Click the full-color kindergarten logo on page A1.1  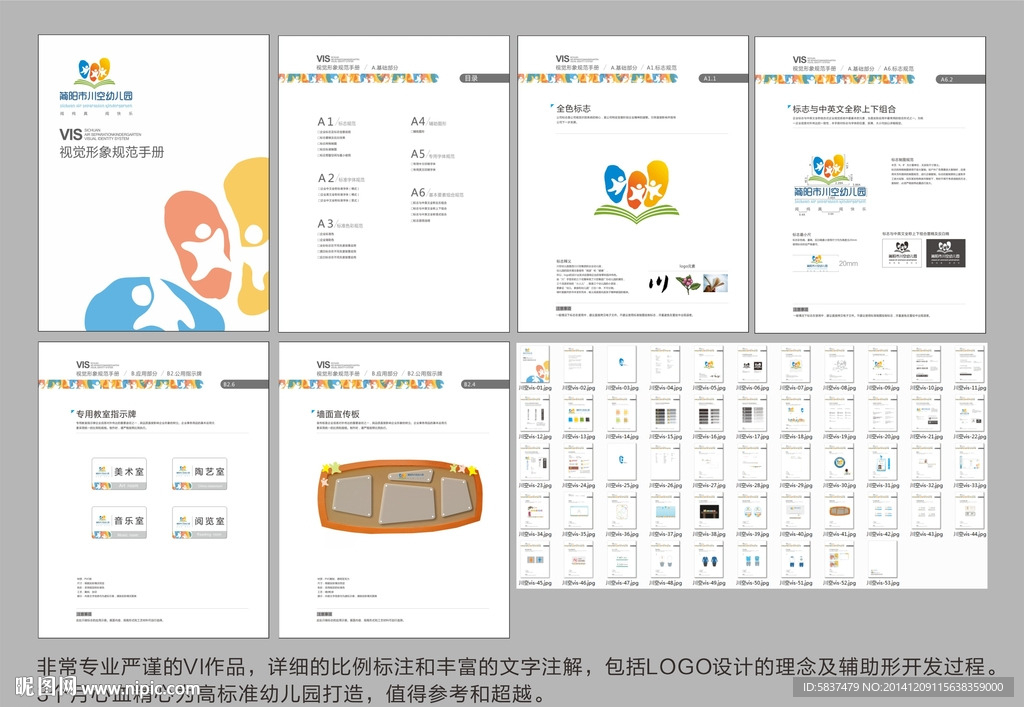(636, 191)
